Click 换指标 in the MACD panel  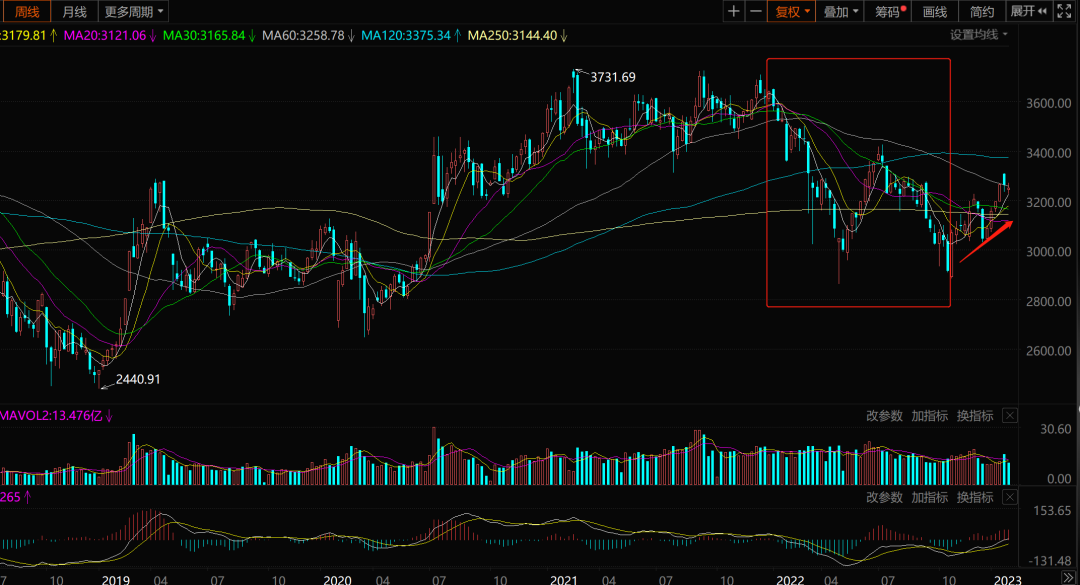pyautogui.click(x=975, y=497)
